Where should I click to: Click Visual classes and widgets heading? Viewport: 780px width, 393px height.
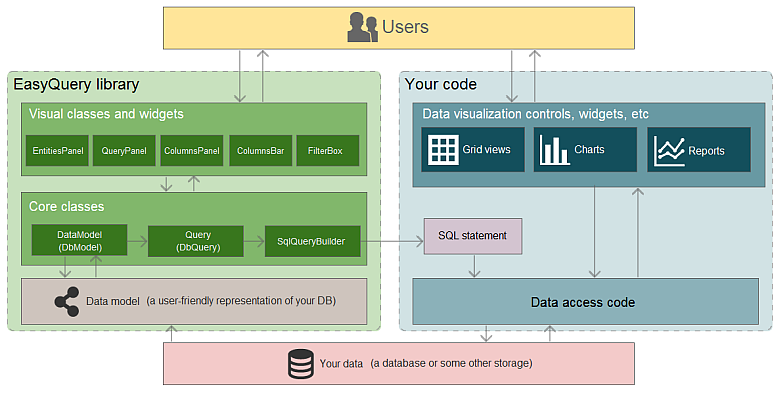(106, 114)
